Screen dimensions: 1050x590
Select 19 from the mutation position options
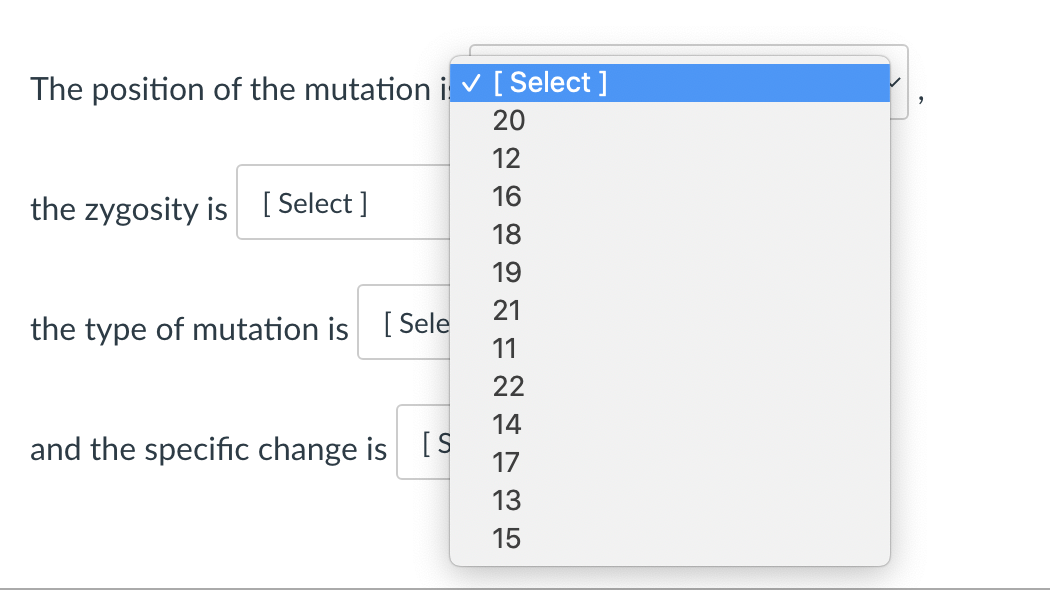tap(507, 272)
